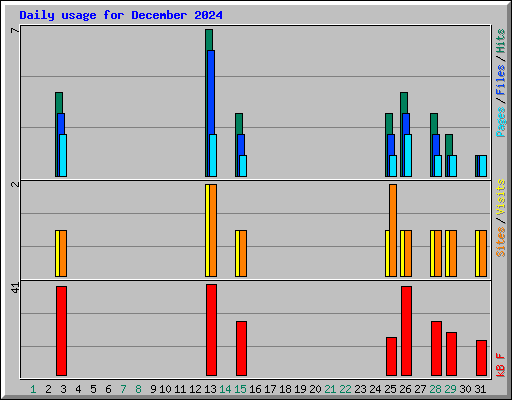Viewport: 512px width, 400px height.
Task: Click the blue files bar for day 13
Action: click(x=211, y=92)
